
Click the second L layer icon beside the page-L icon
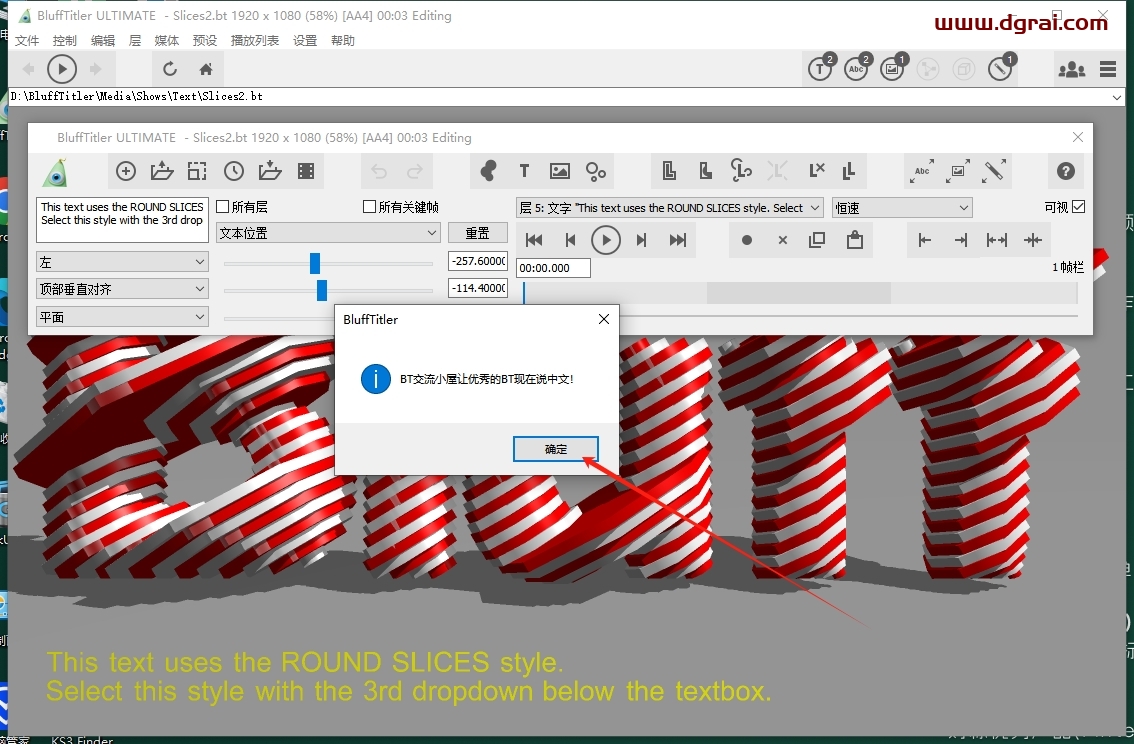coord(705,171)
